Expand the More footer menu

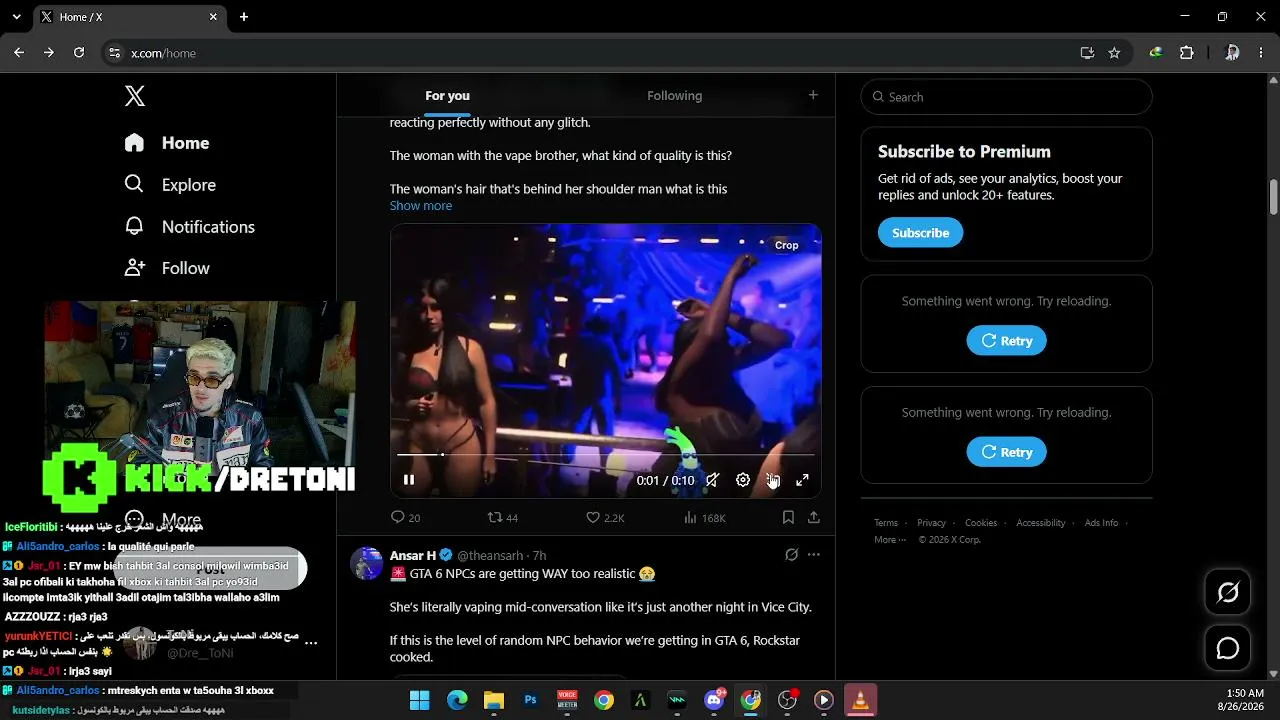pyautogui.click(x=890, y=540)
